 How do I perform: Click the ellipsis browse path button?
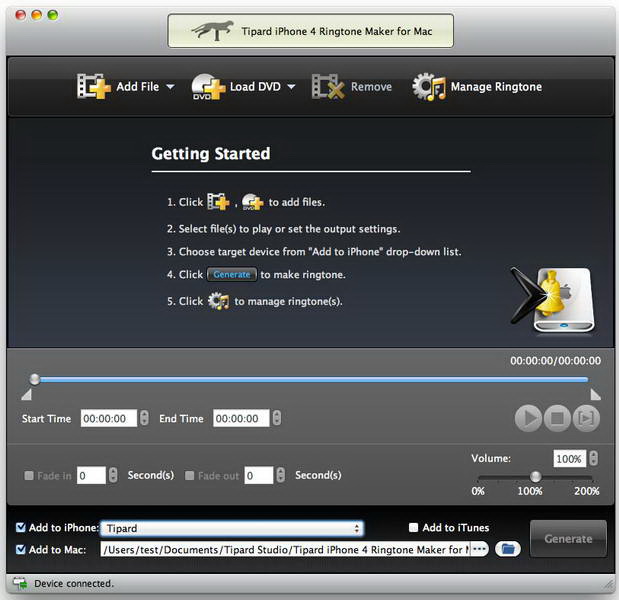(x=479, y=549)
